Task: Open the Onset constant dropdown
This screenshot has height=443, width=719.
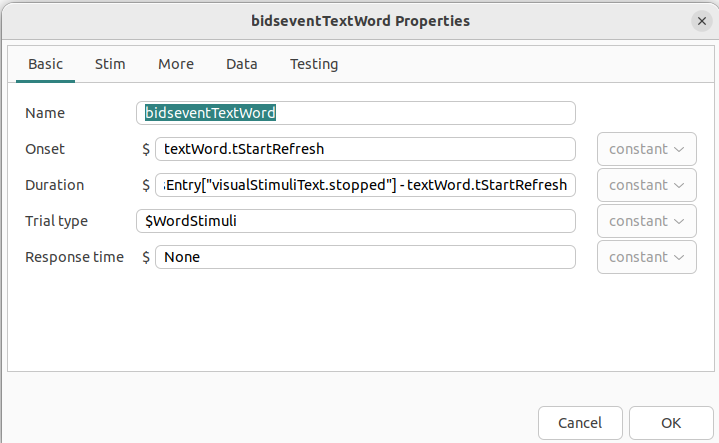Action: point(647,149)
